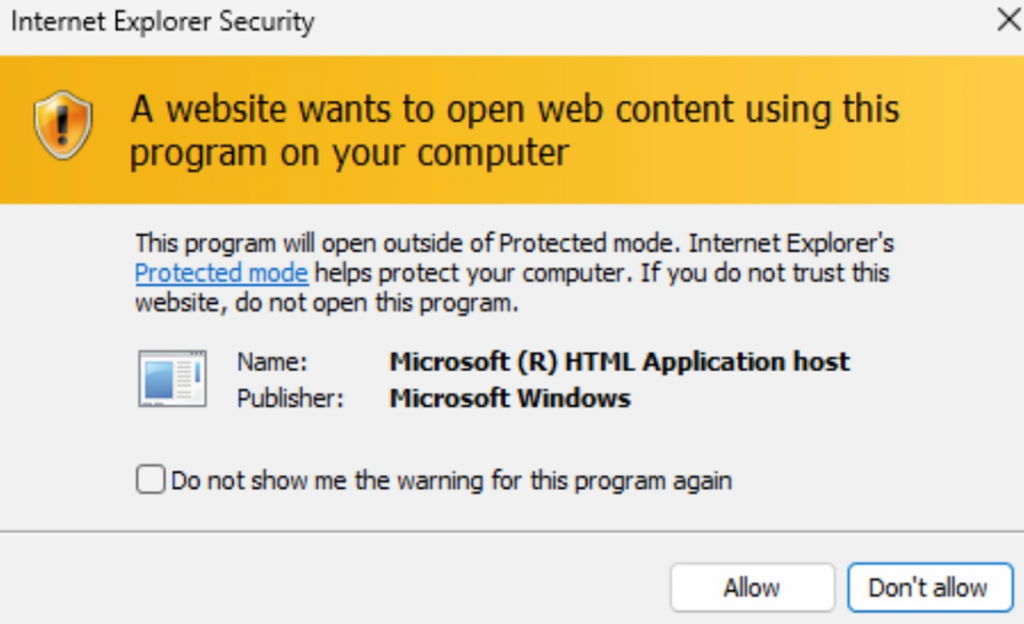Click the HTML Application host program icon

point(172,379)
